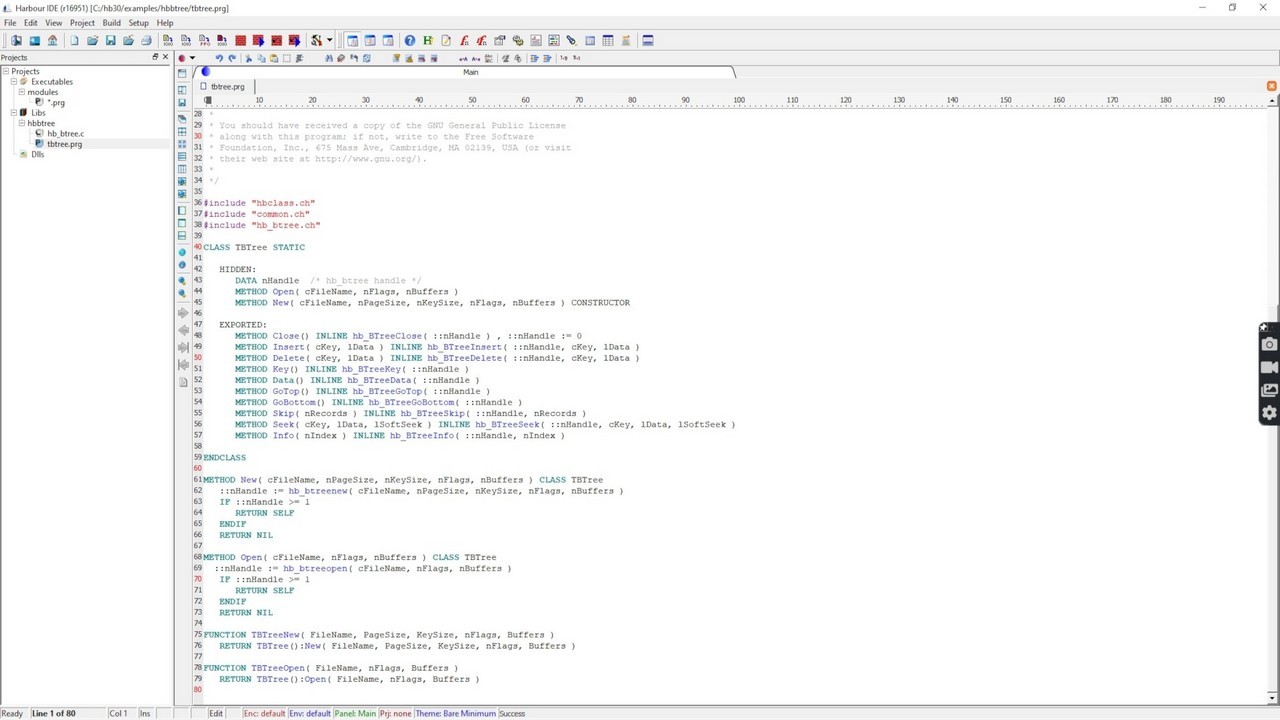
Task: Click the scissors cut icon
Action: (x=248, y=58)
